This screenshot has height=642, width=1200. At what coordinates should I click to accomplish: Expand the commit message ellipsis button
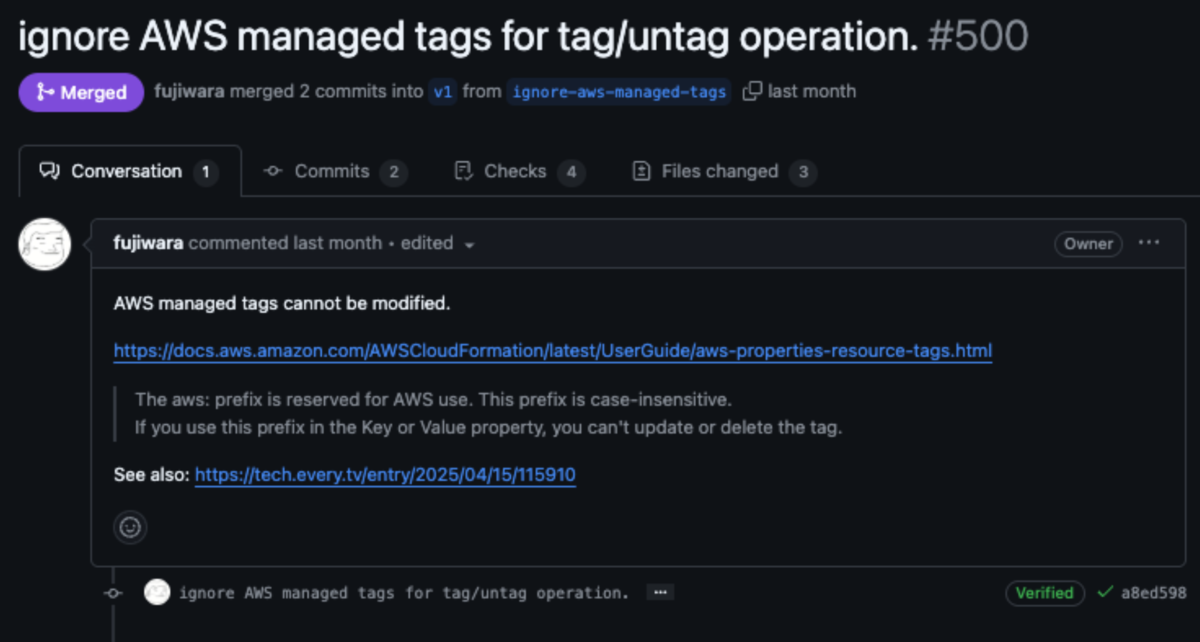659,592
